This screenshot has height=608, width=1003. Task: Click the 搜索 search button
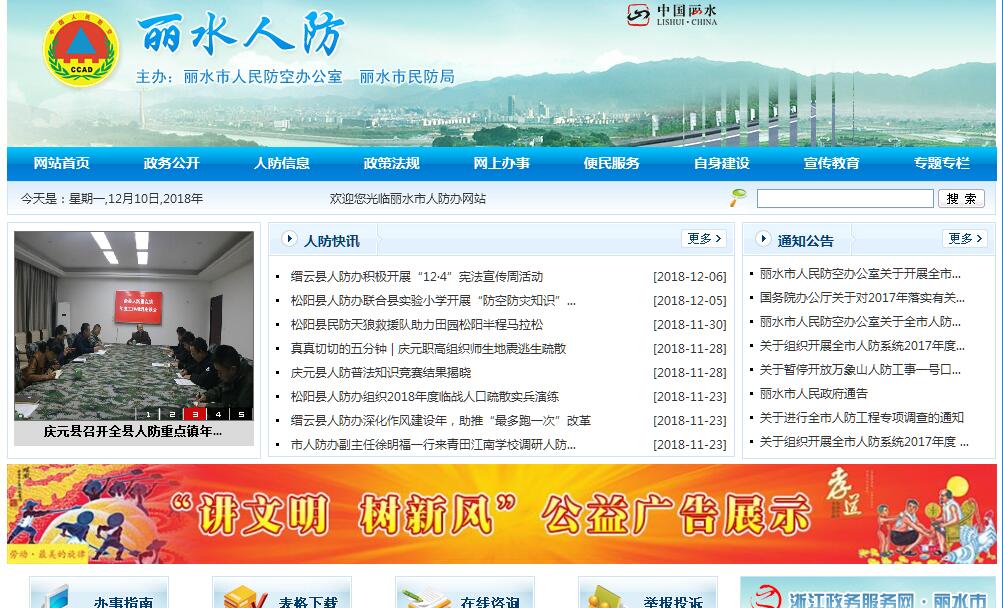coord(961,198)
